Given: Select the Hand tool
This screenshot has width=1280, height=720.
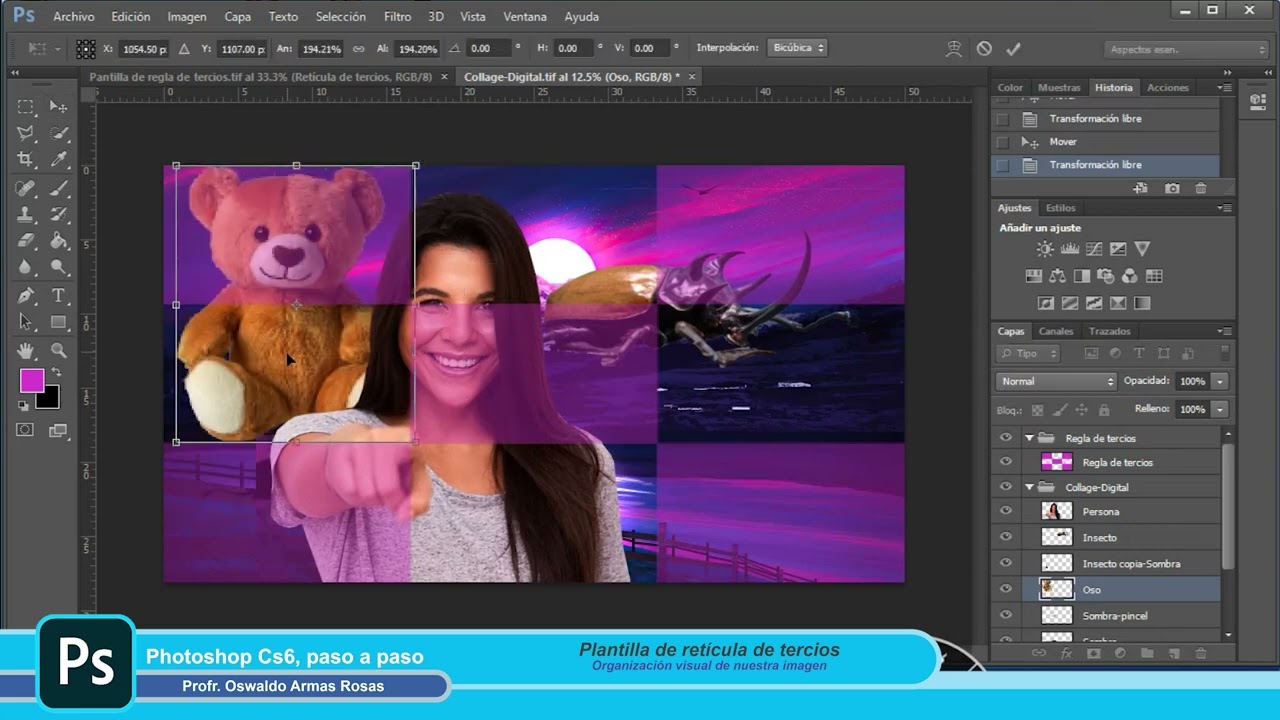Looking at the screenshot, I should click(x=26, y=351).
